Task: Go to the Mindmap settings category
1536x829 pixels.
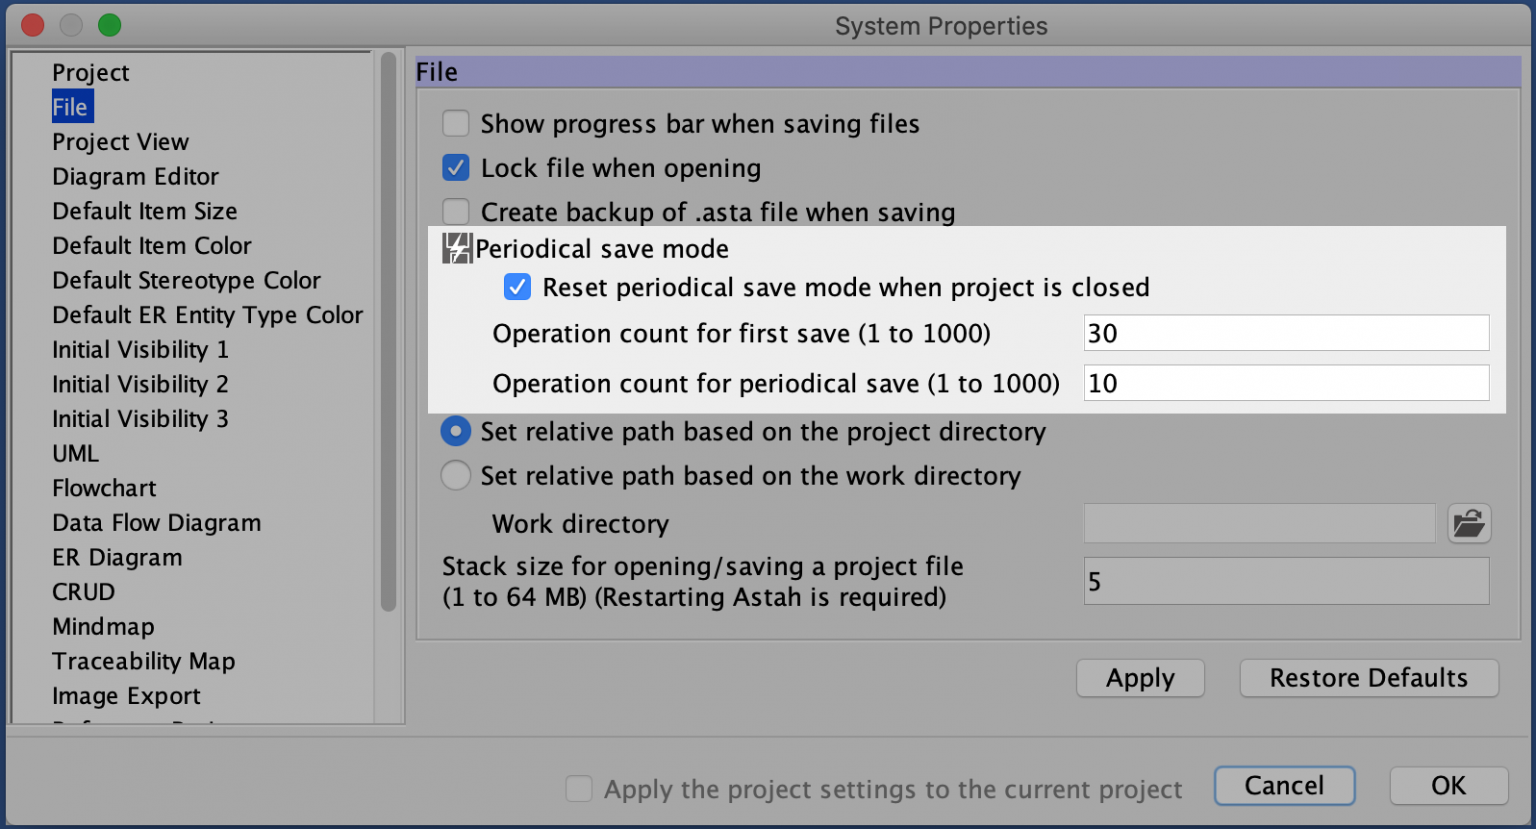Action: (103, 627)
